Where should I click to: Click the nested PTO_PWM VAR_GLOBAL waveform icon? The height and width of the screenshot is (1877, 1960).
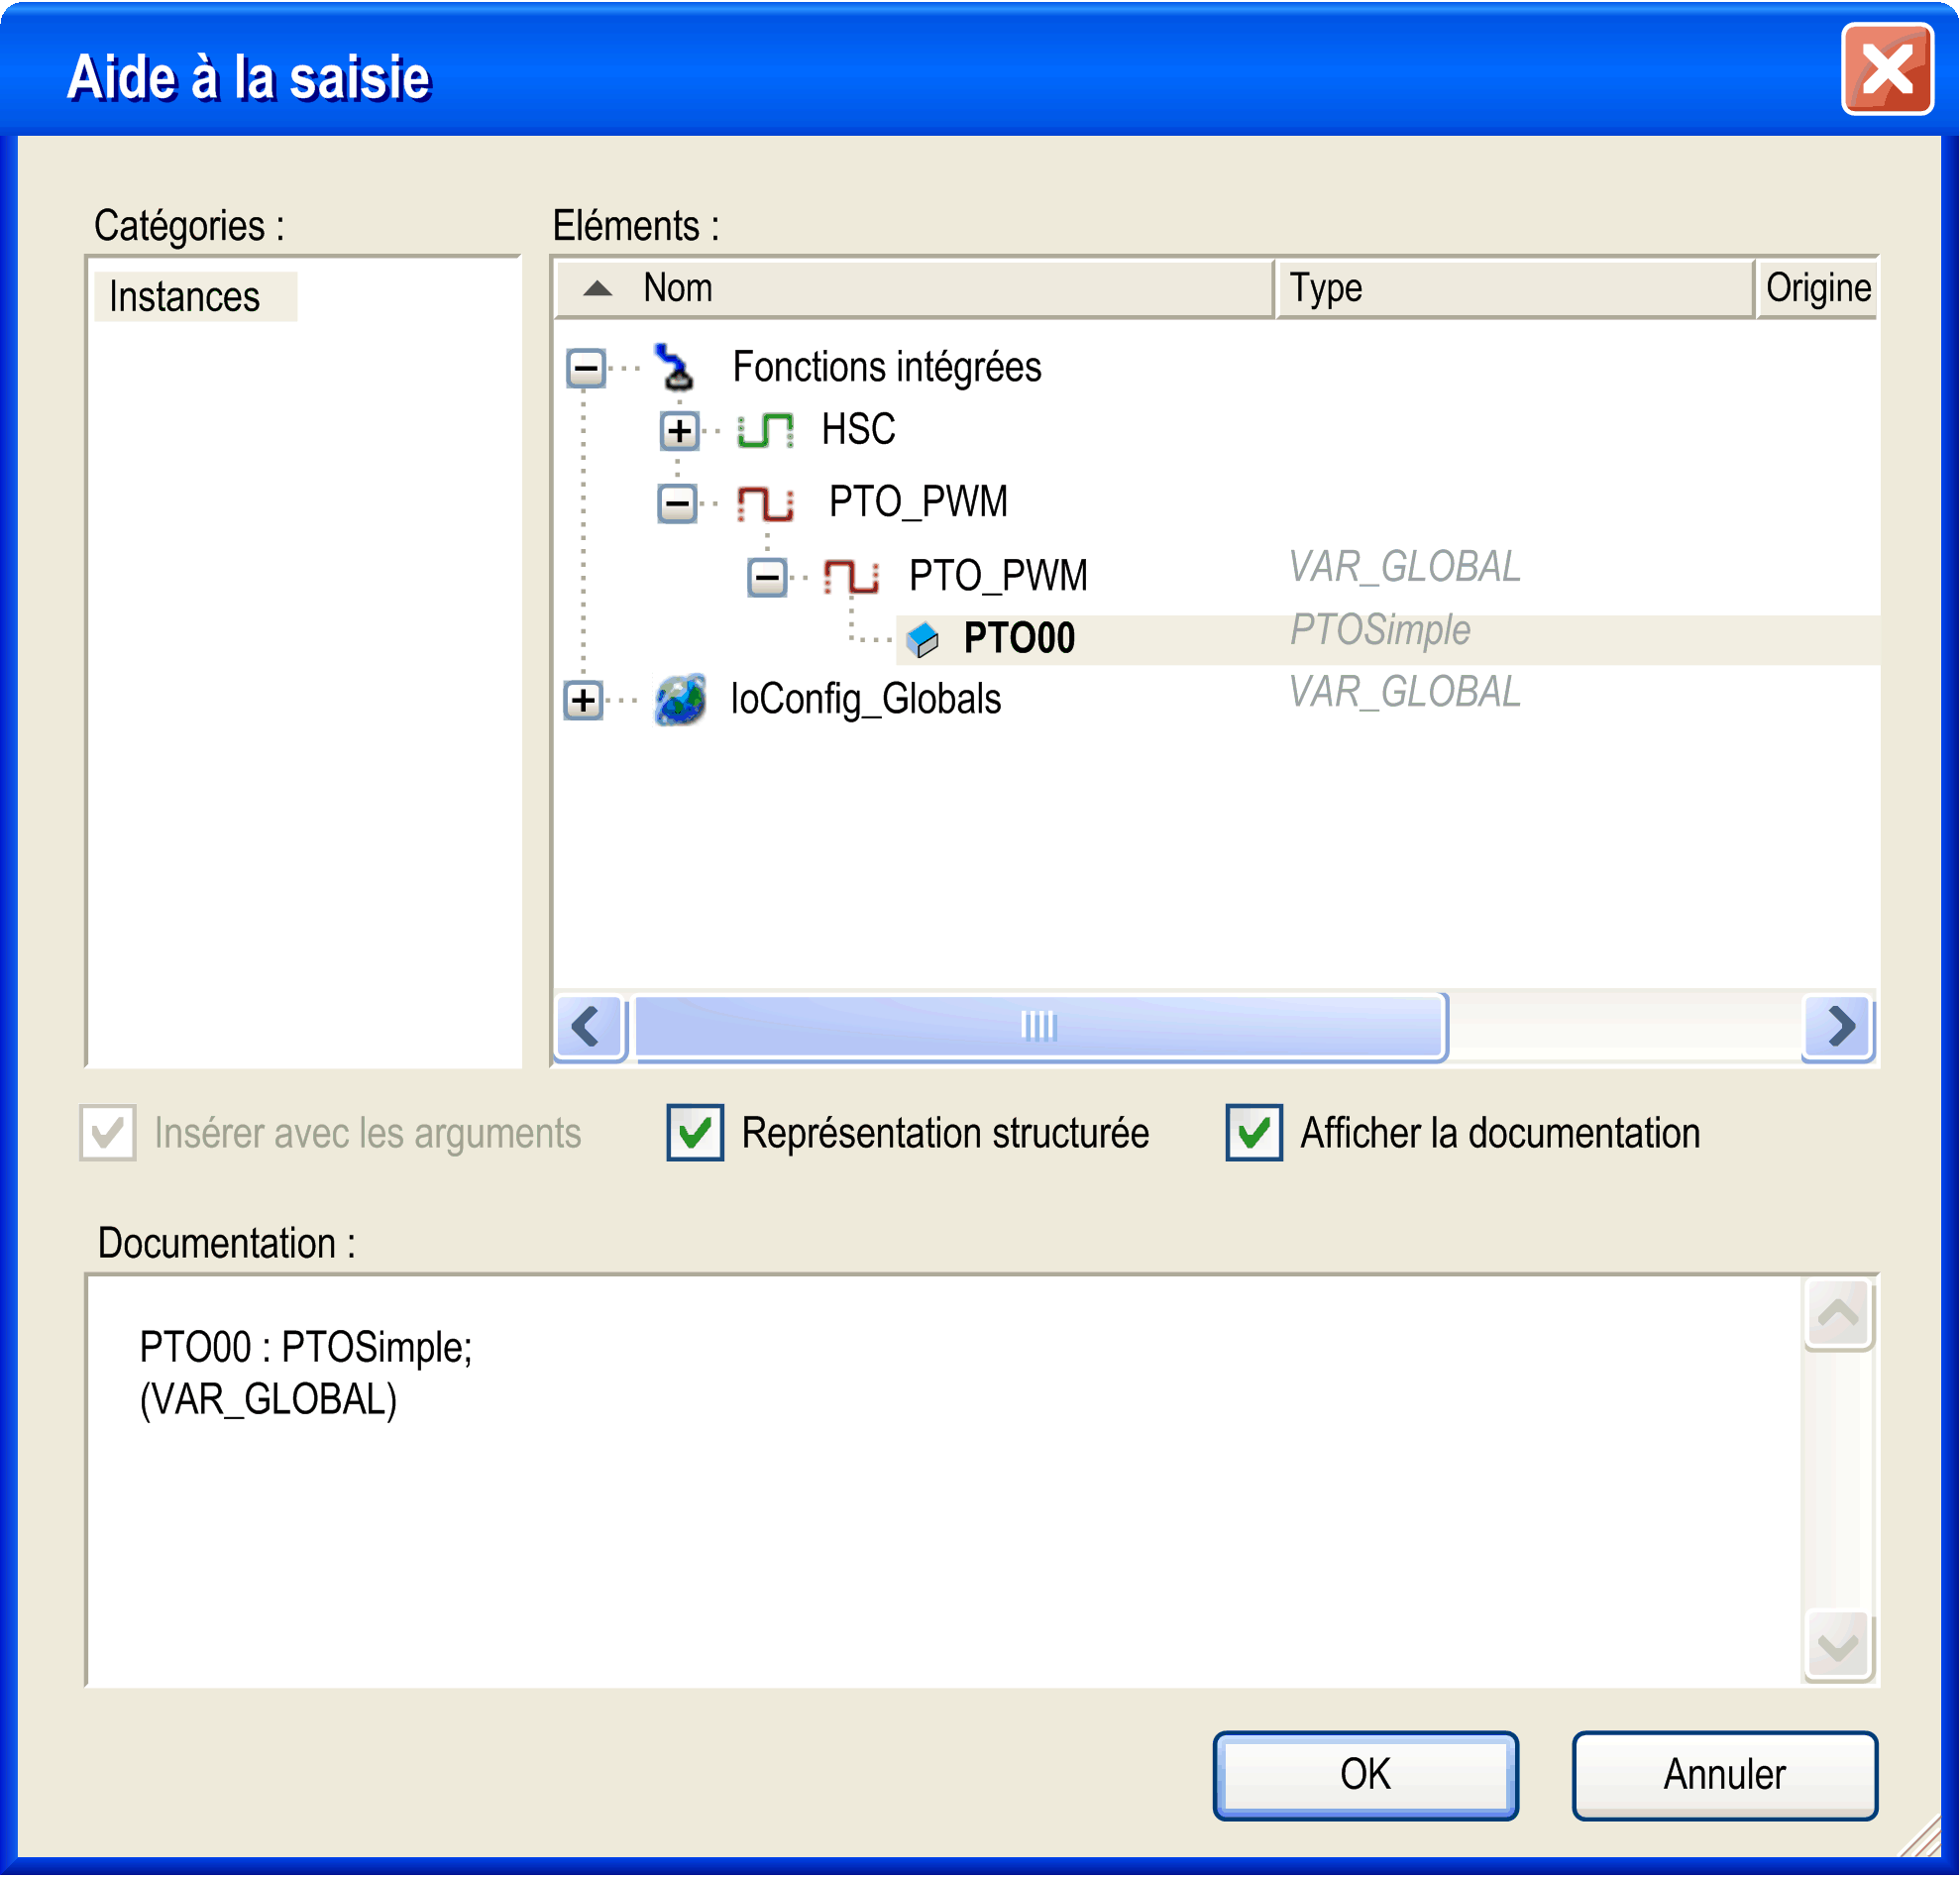click(x=851, y=577)
